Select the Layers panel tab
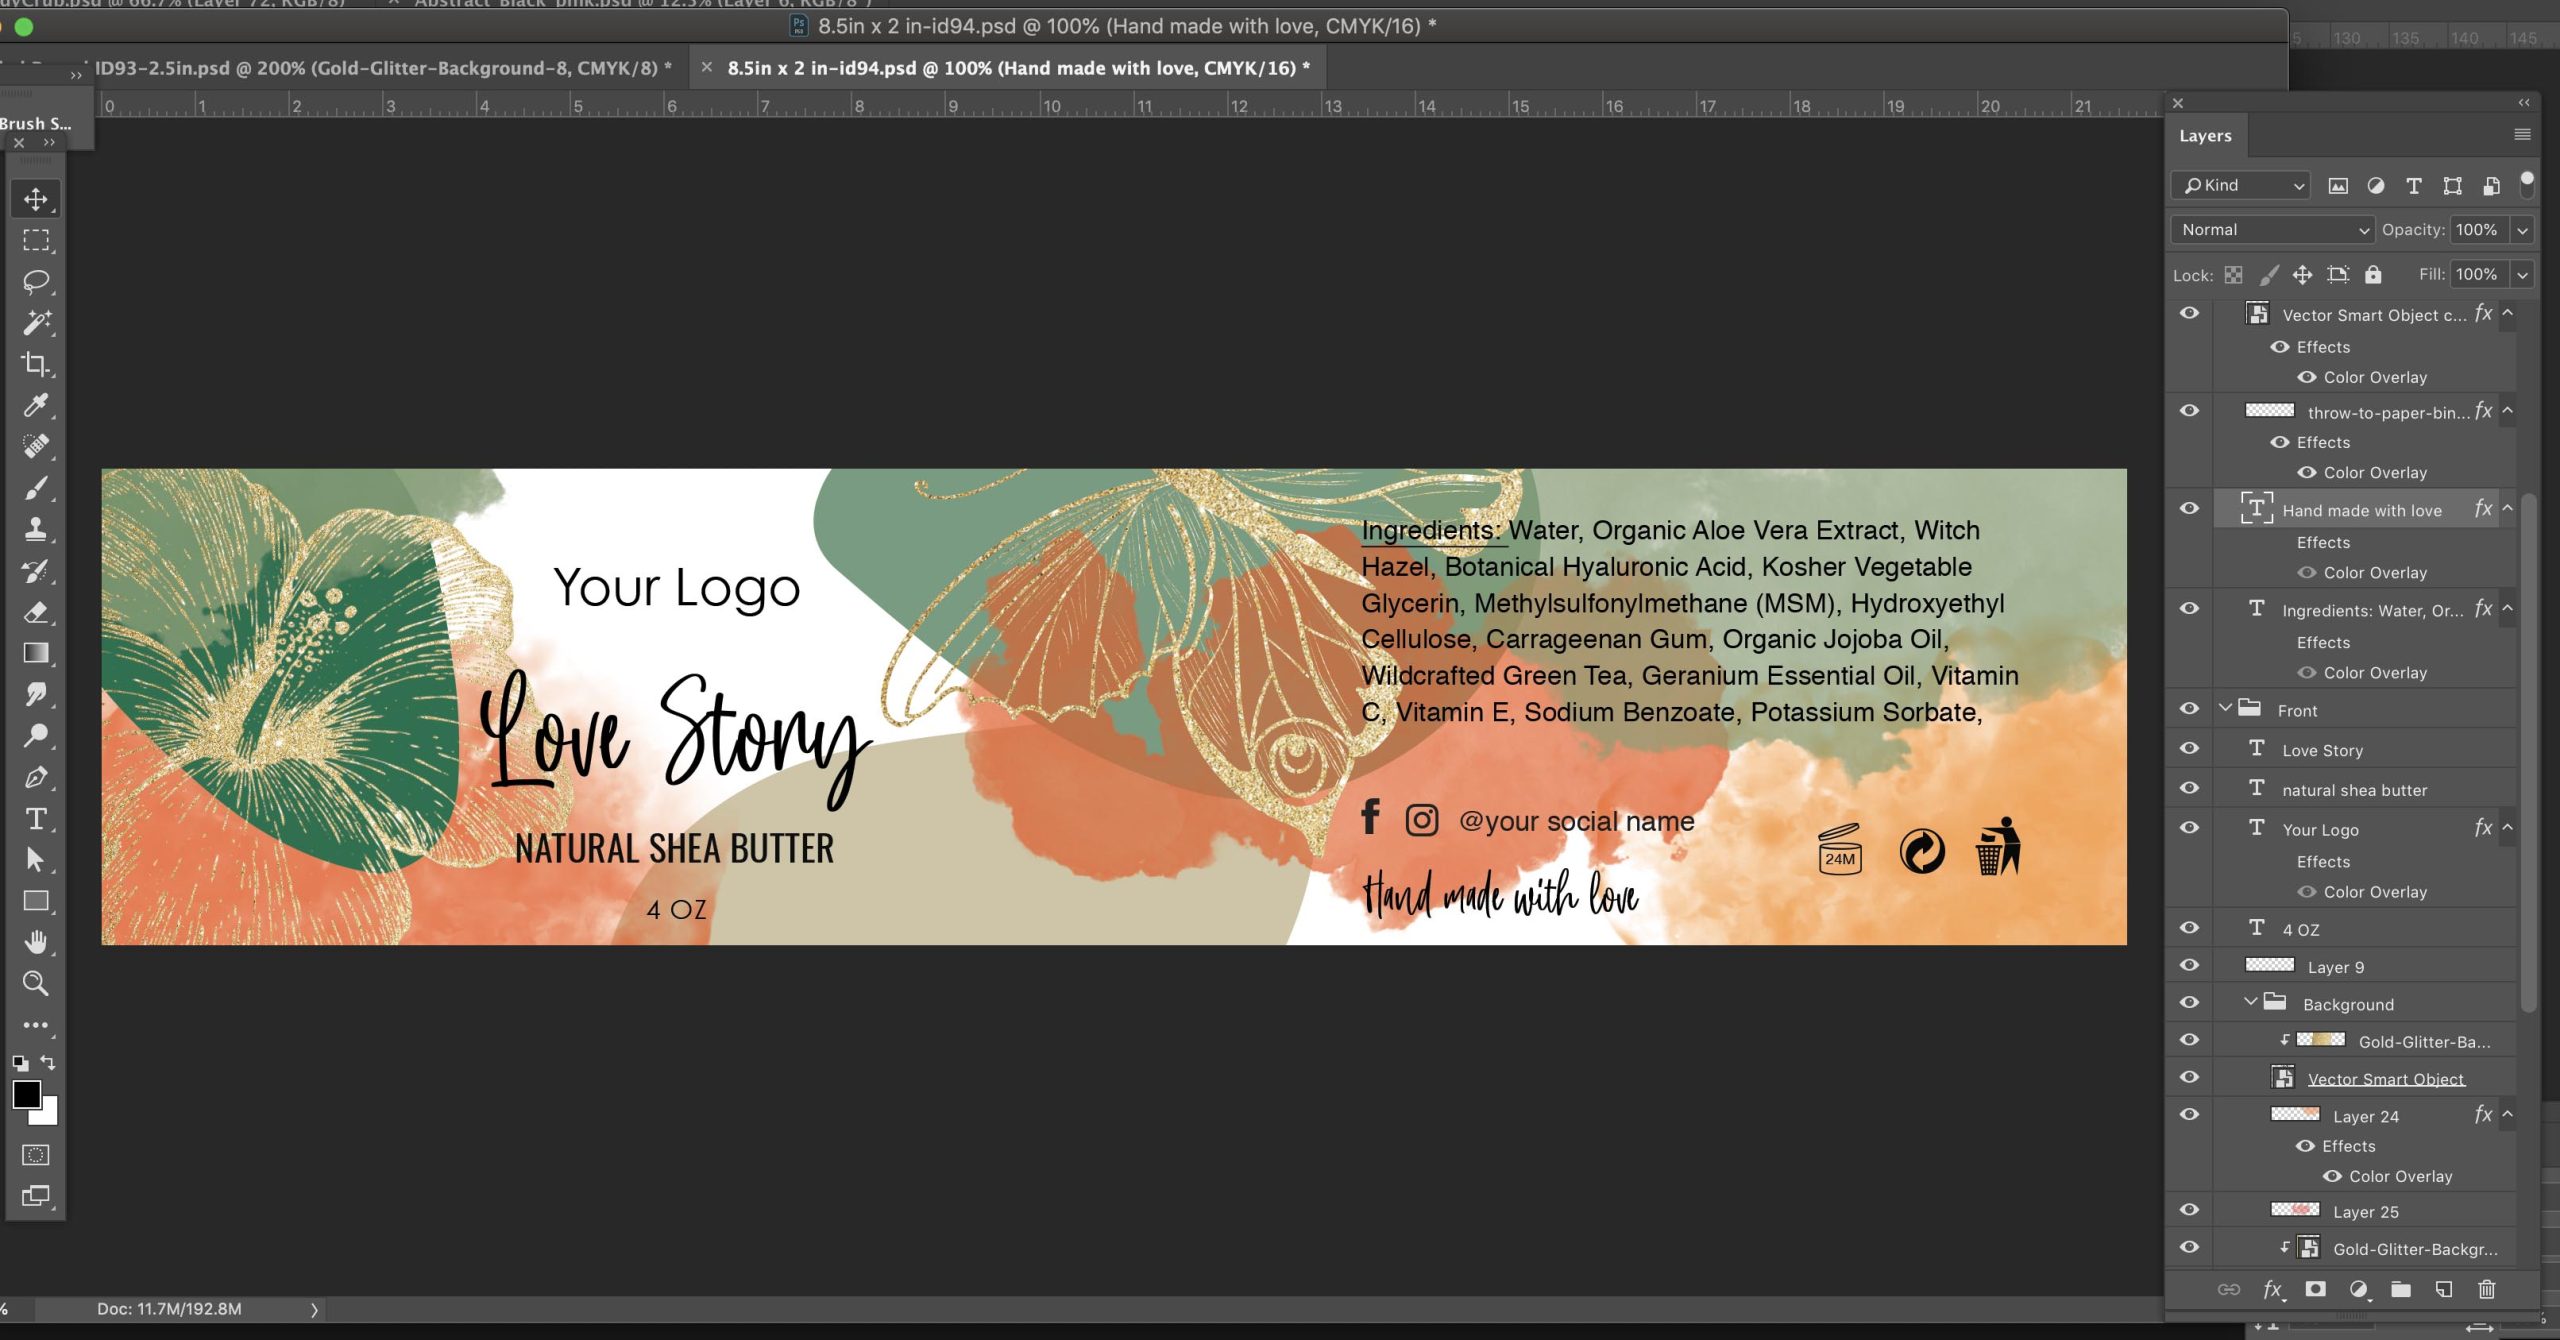The height and width of the screenshot is (1340, 2560). point(2205,136)
